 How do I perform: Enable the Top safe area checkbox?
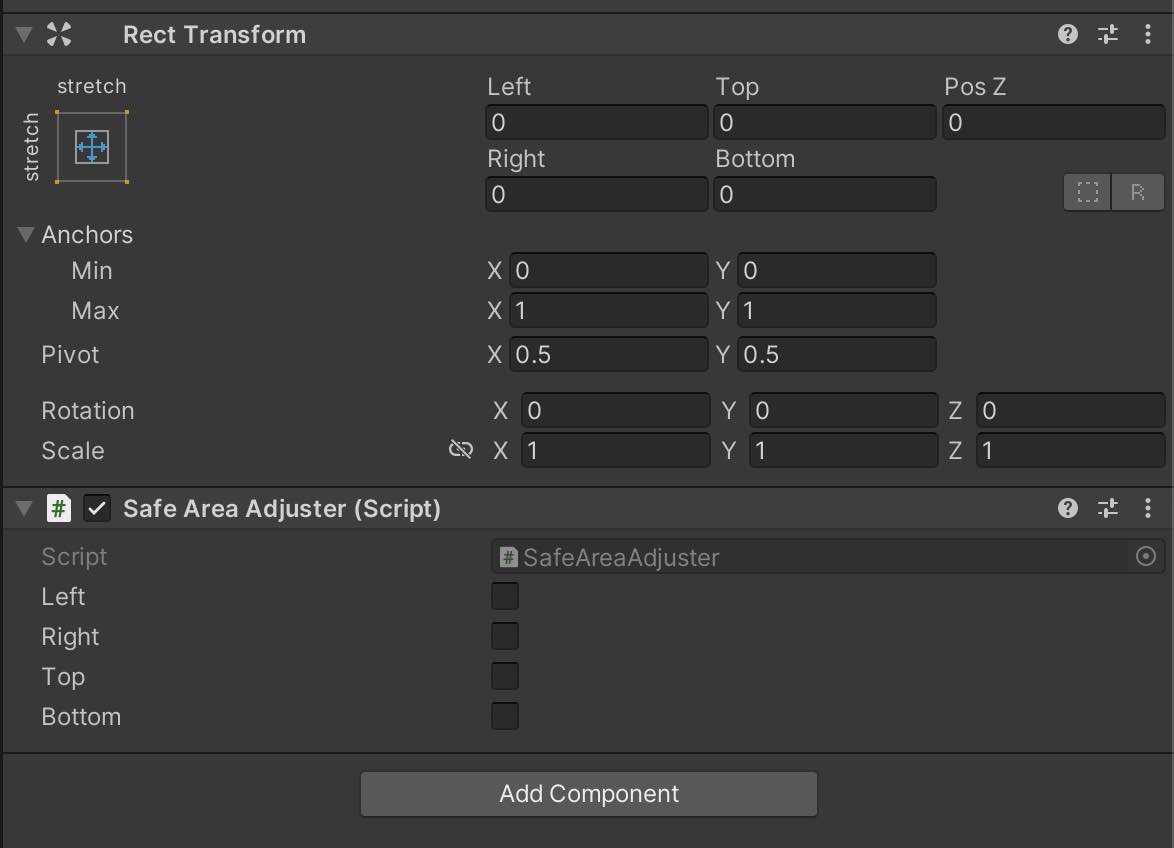[505, 676]
